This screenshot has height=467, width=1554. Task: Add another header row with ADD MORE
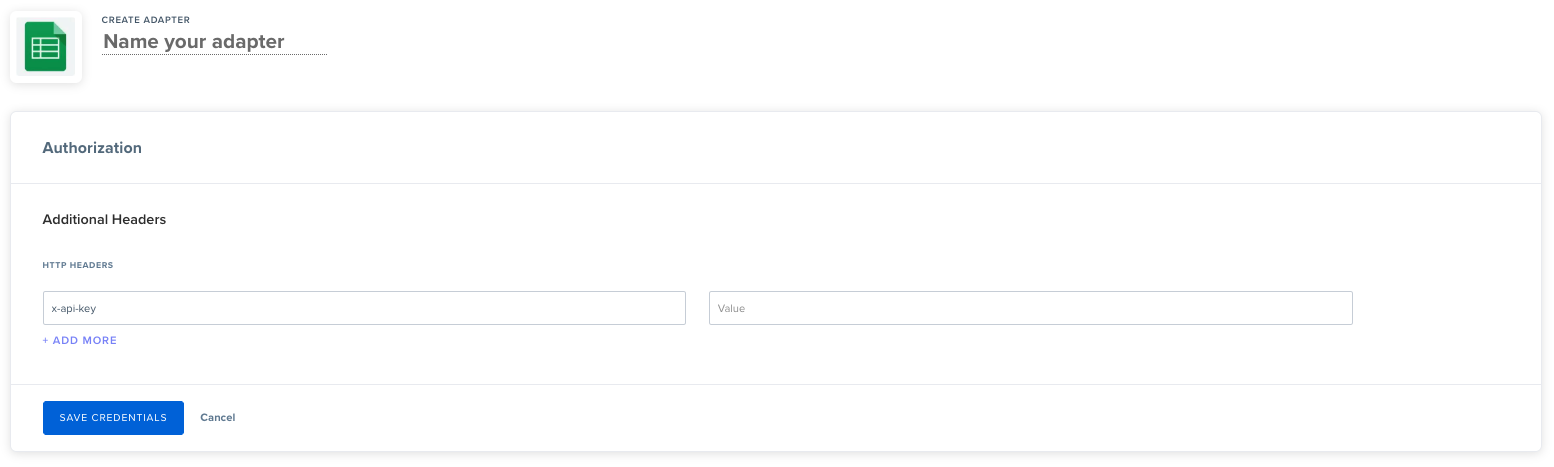click(80, 341)
